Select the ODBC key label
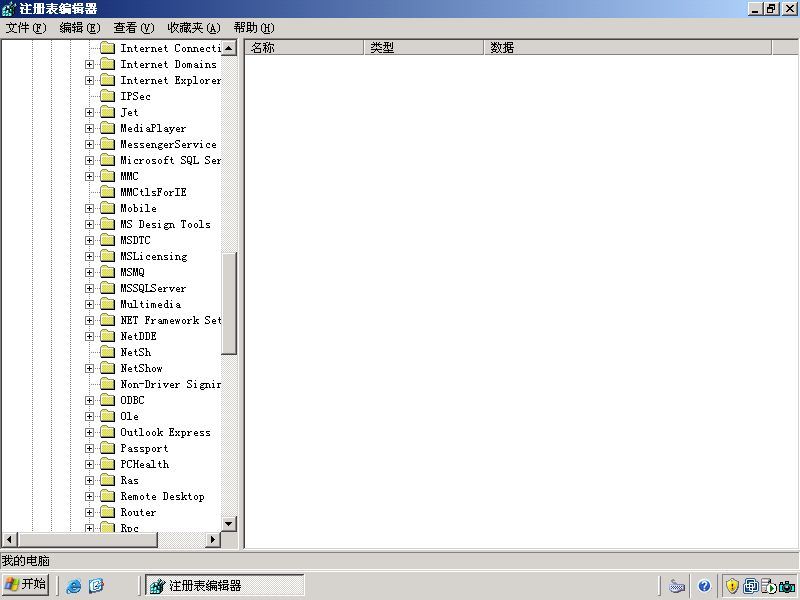 point(132,400)
